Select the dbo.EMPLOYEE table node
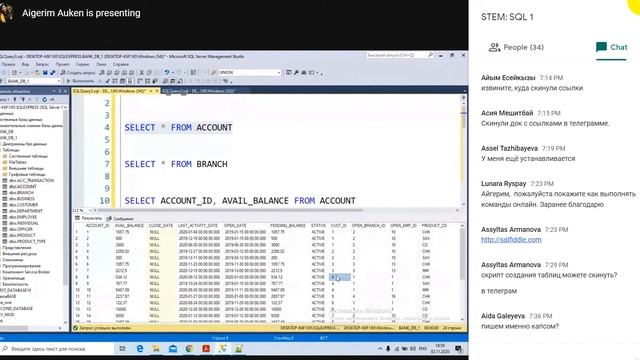640x360 pixels. click(x=23, y=217)
